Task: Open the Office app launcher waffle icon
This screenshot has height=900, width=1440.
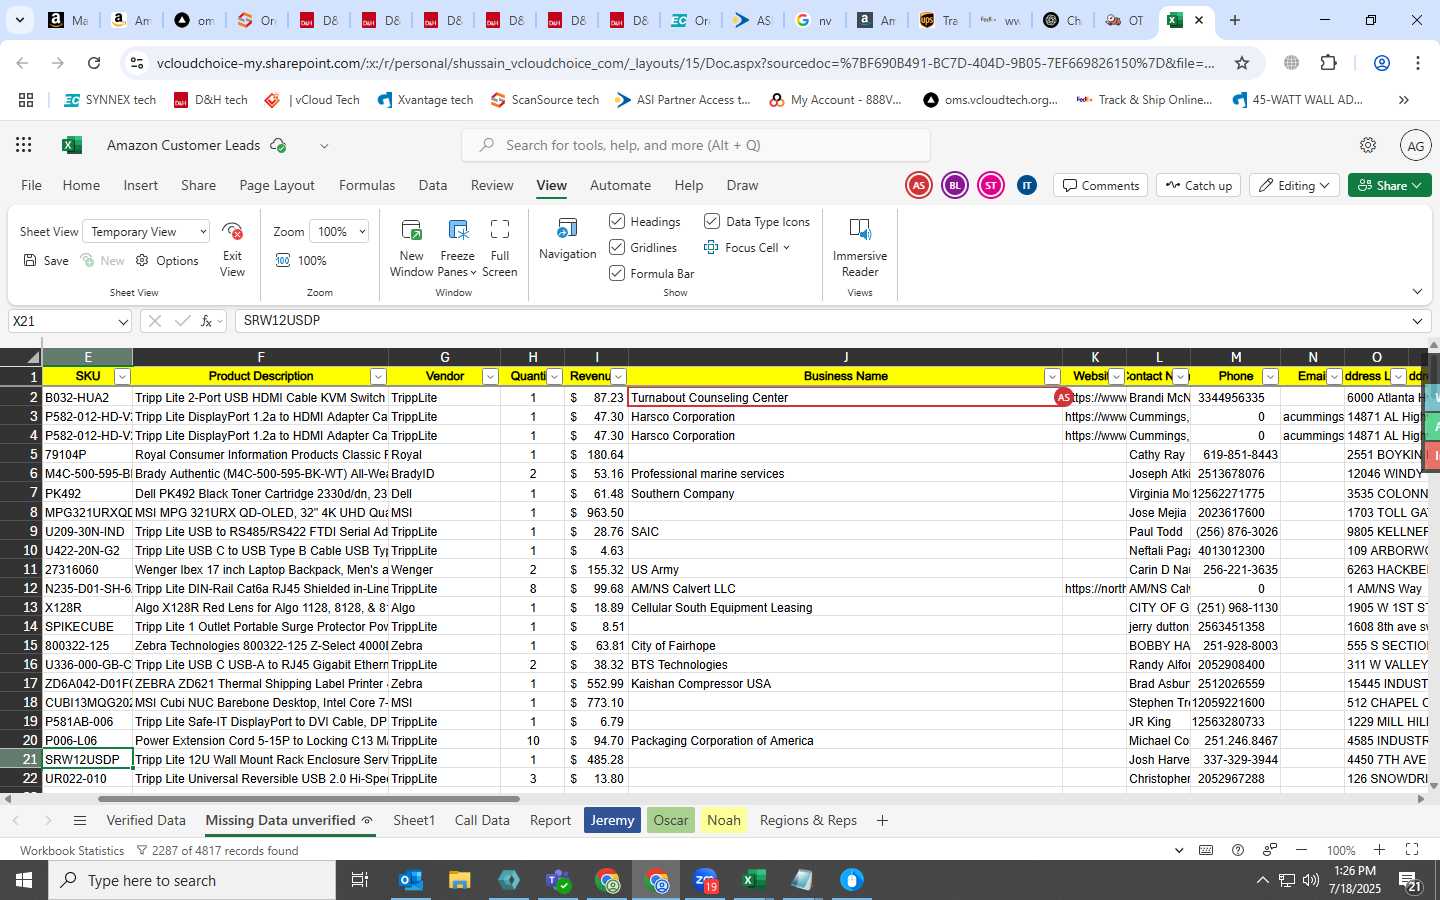Action: [x=24, y=145]
